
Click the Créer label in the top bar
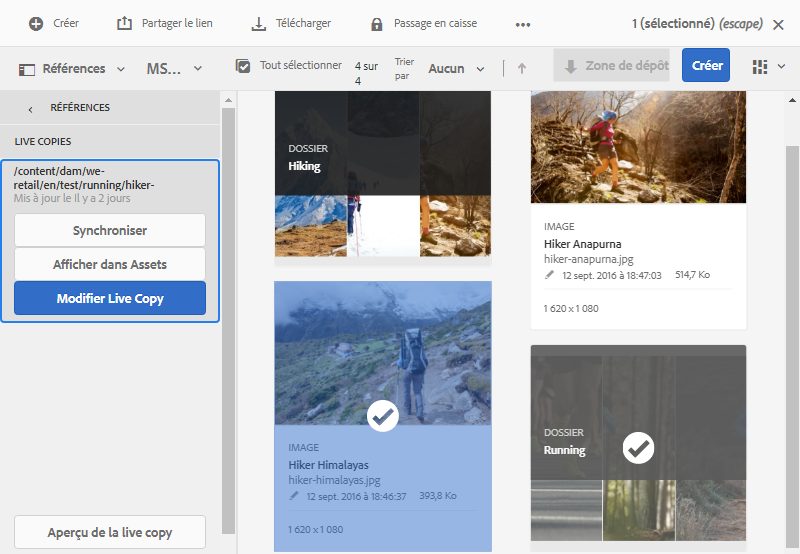click(66, 23)
